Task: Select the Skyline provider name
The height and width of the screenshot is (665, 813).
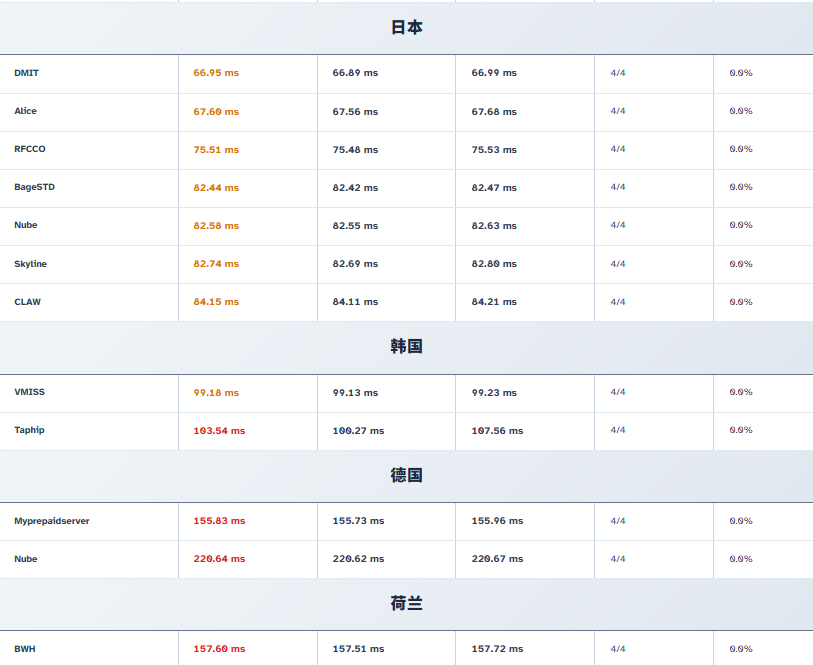Action: (x=30, y=264)
